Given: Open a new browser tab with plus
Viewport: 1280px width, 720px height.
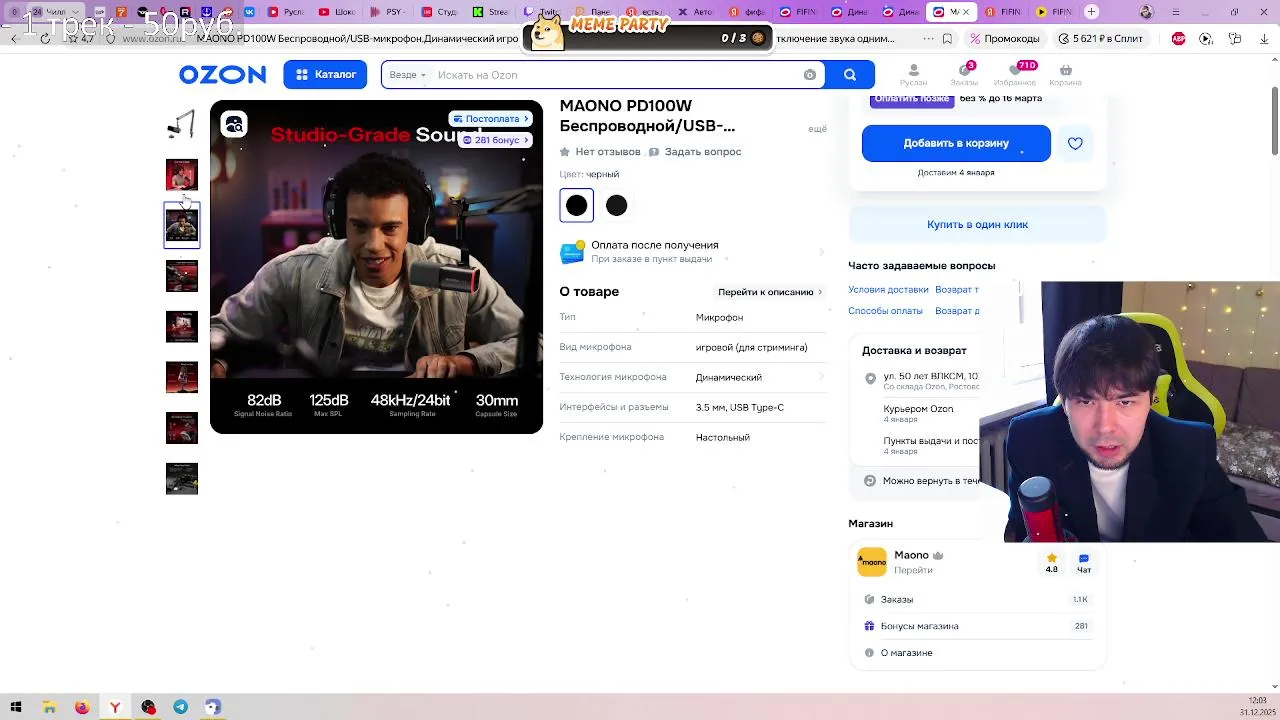Looking at the screenshot, I should (x=1092, y=12).
